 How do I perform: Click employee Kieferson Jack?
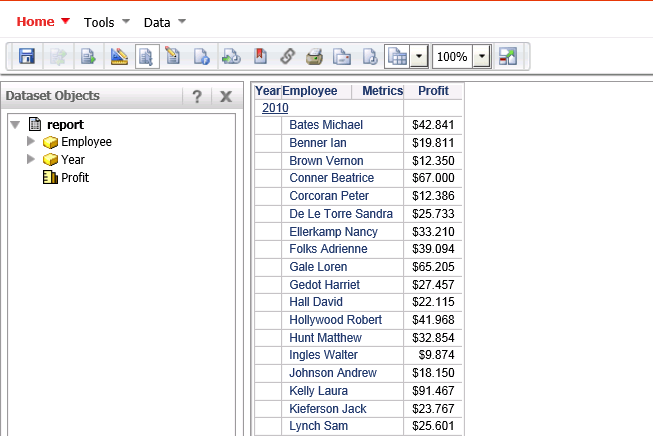coord(328,409)
